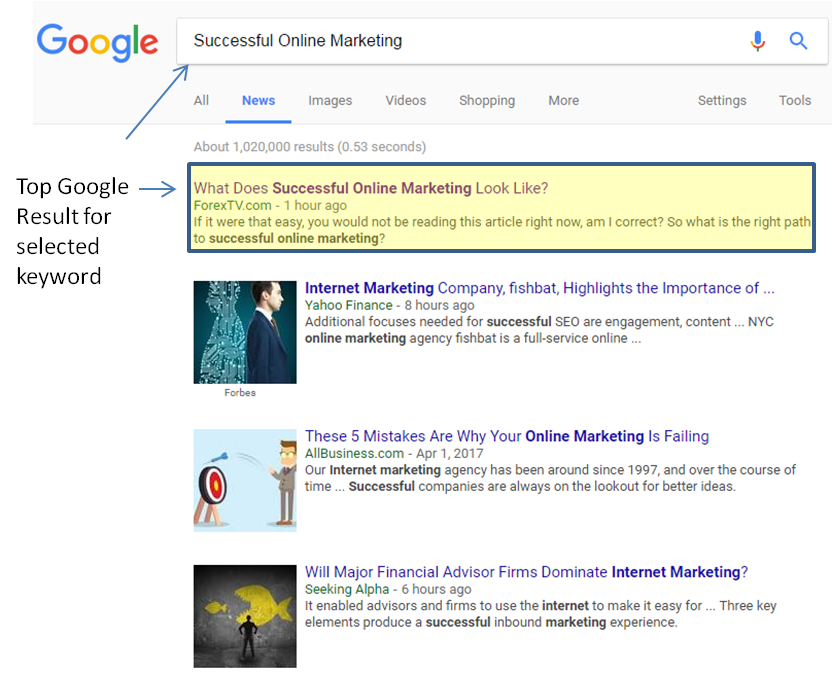Image resolution: width=833 pixels, height=675 pixels.
Task: Click the snippet starting 'Our Internet marketing agency'
Action: 550,478
